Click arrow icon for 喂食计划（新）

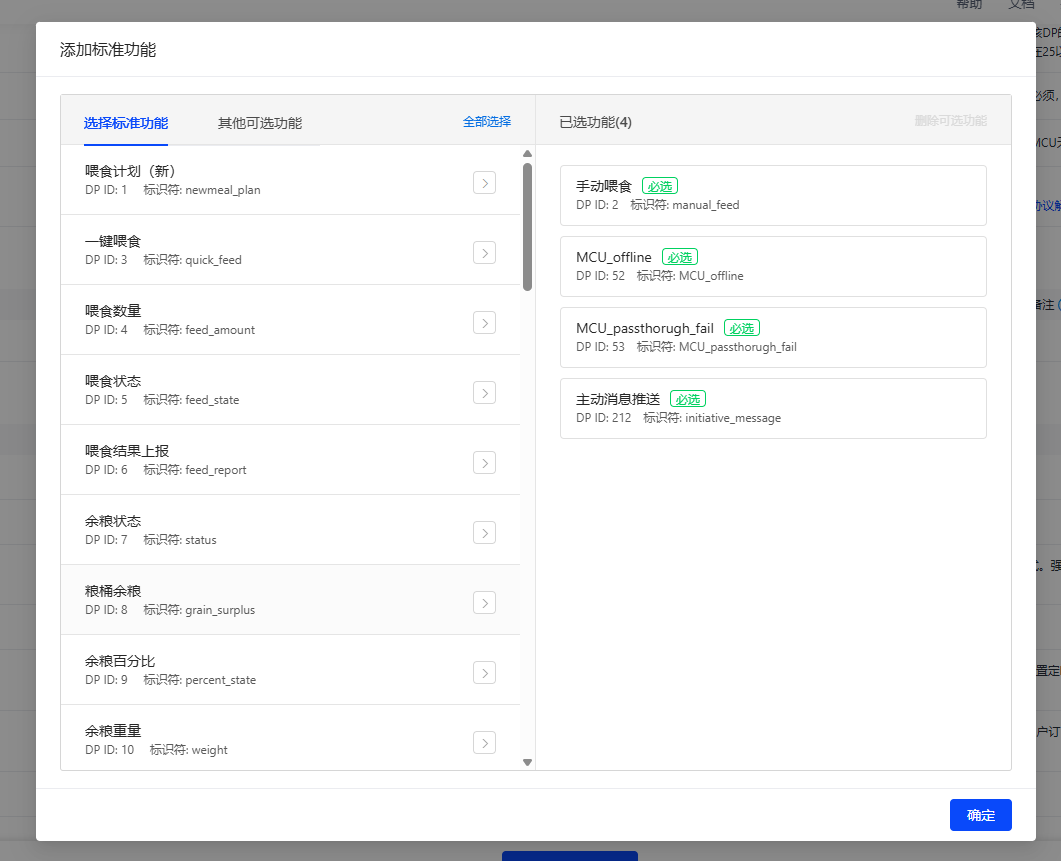point(484,182)
